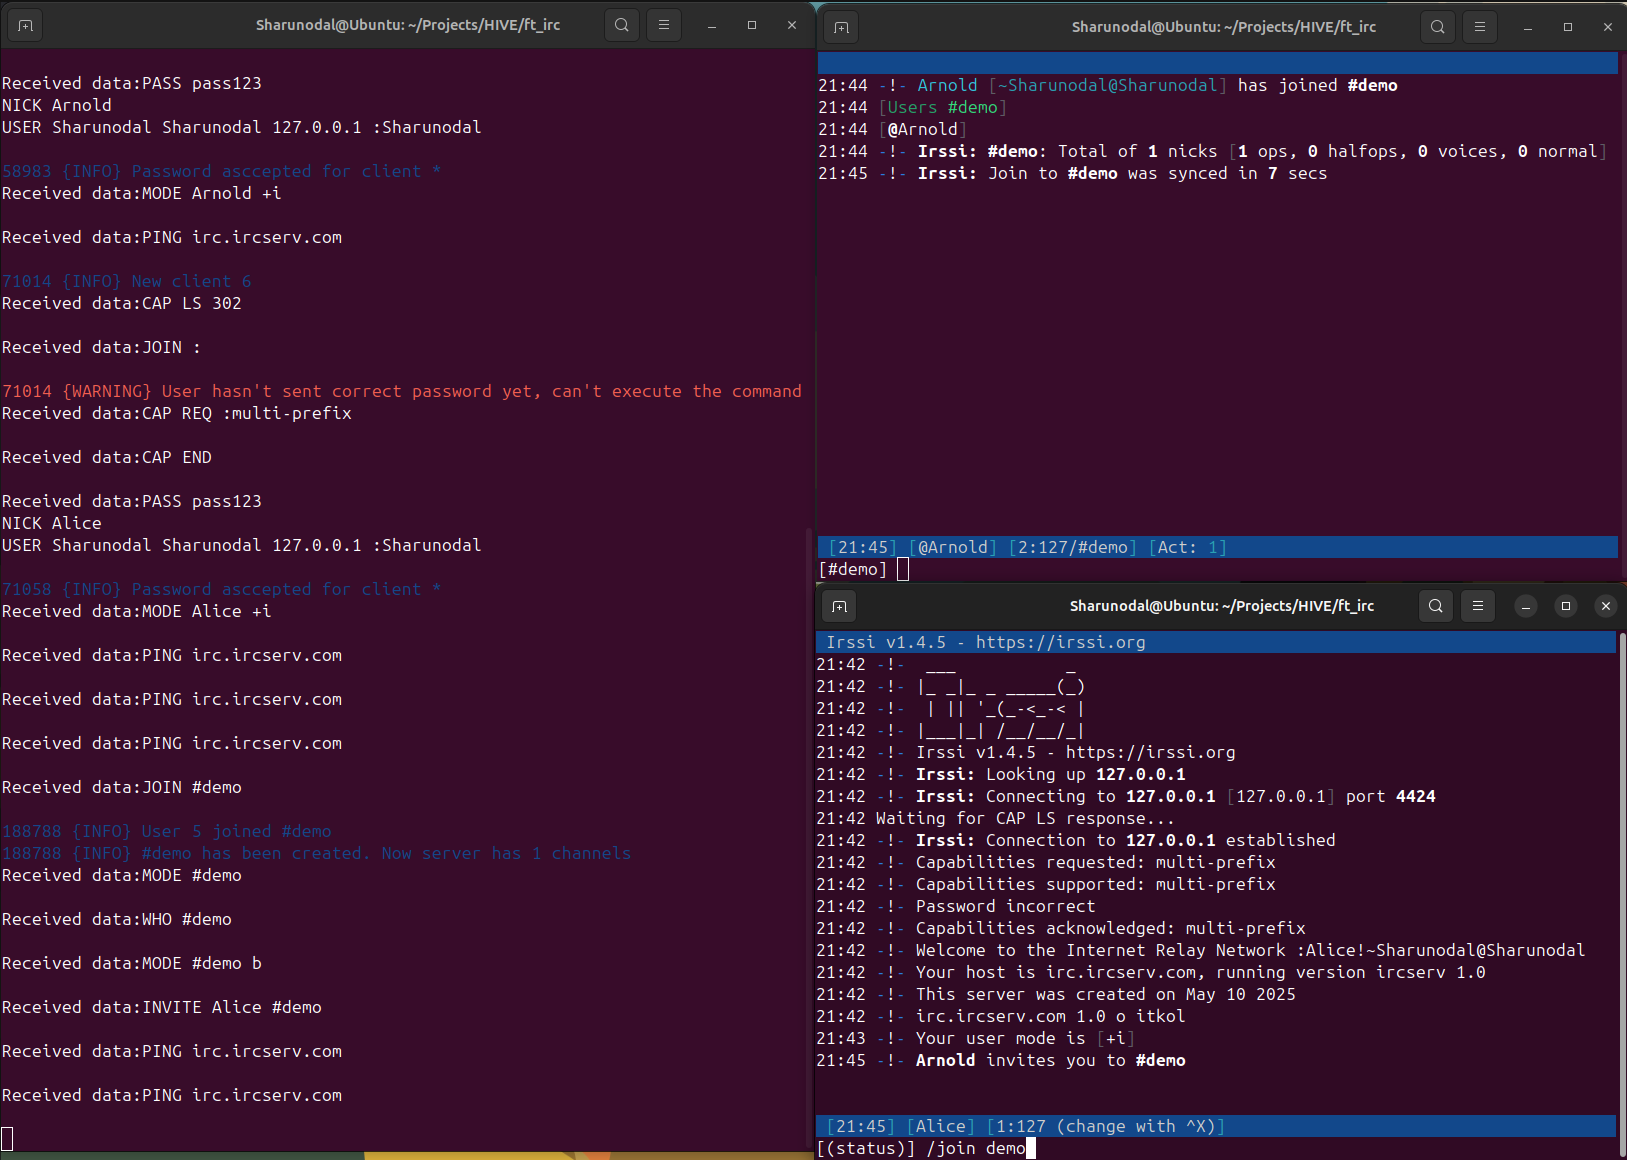
Task: Open new tab in bottom-right terminal
Action: tap(840, 606)
